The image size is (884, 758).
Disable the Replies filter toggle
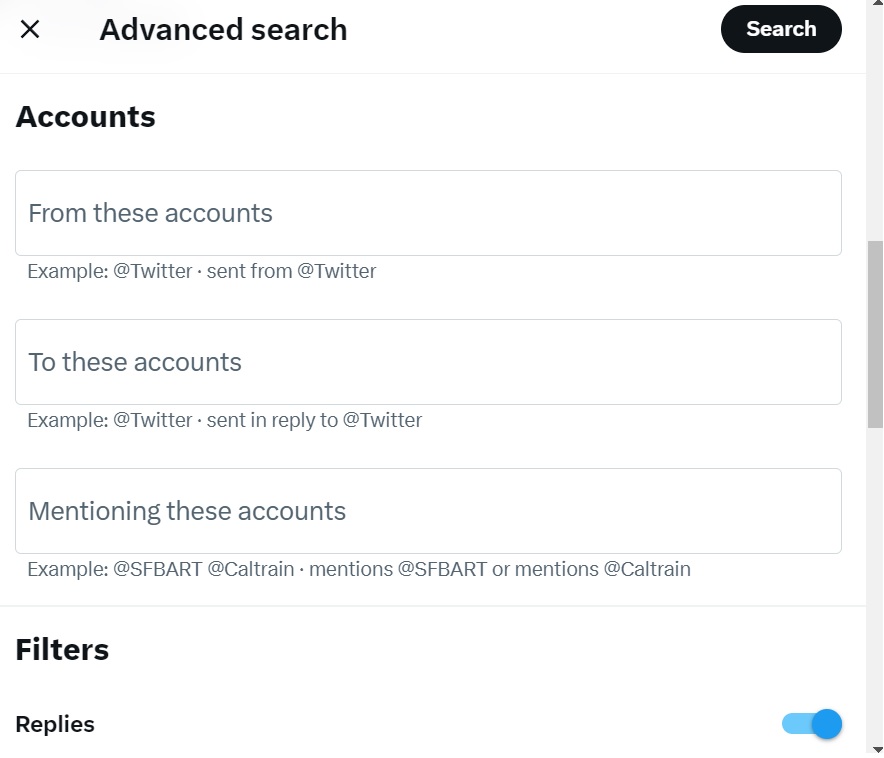812,724
